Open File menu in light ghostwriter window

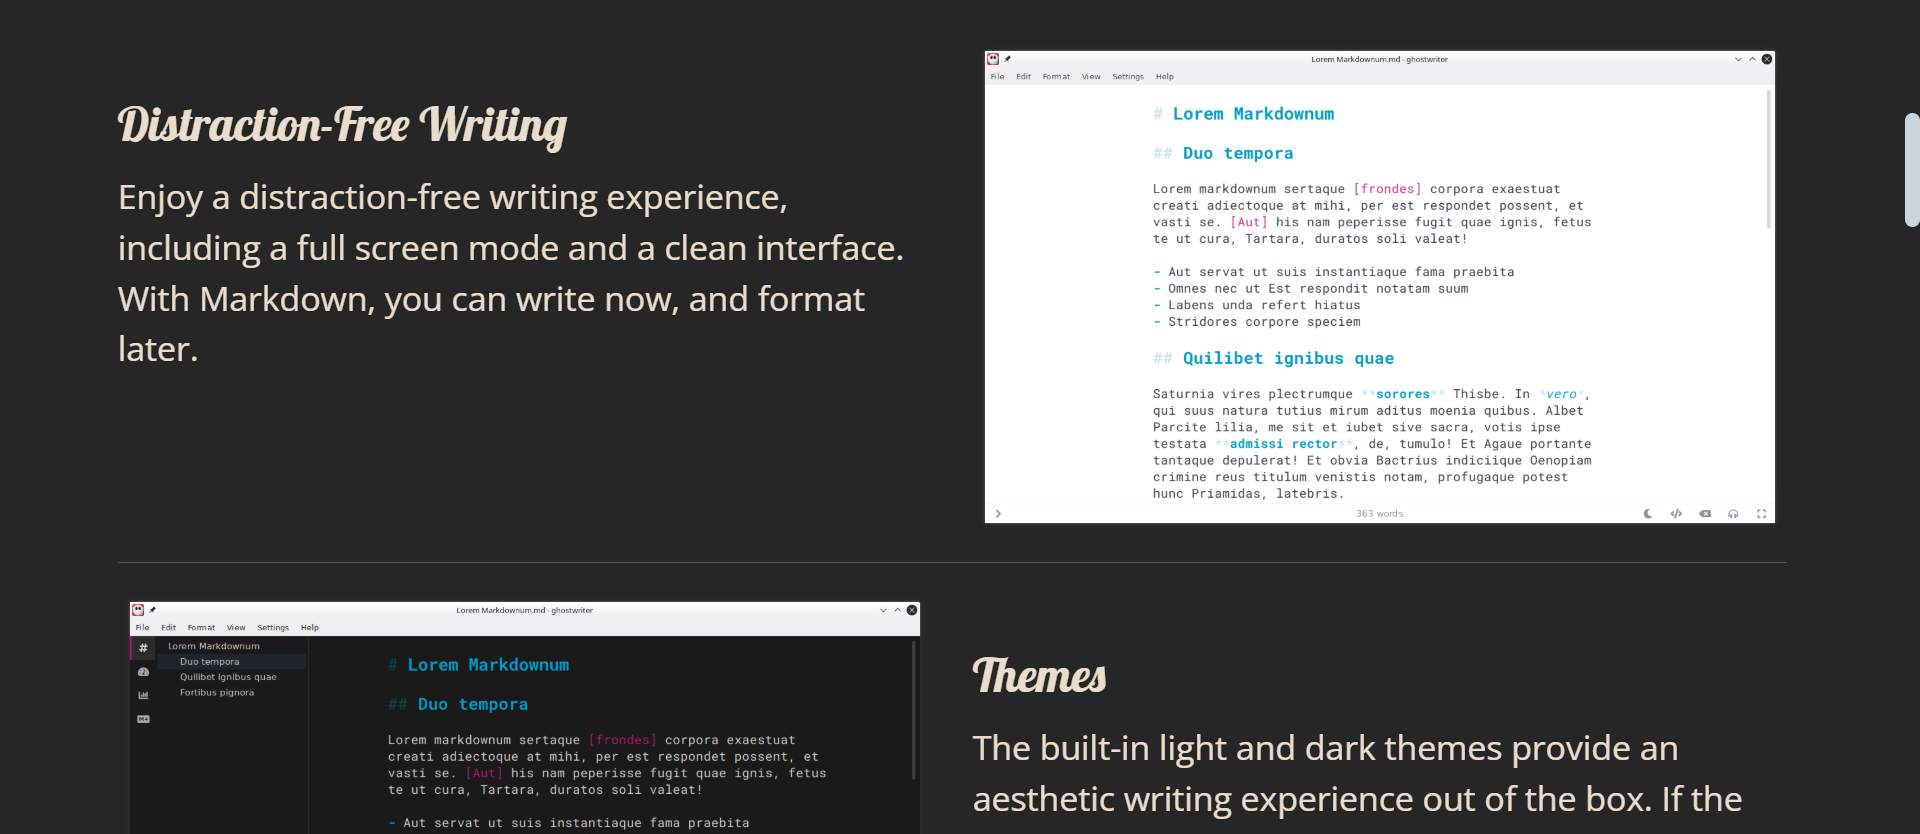[x=997, y=76]
